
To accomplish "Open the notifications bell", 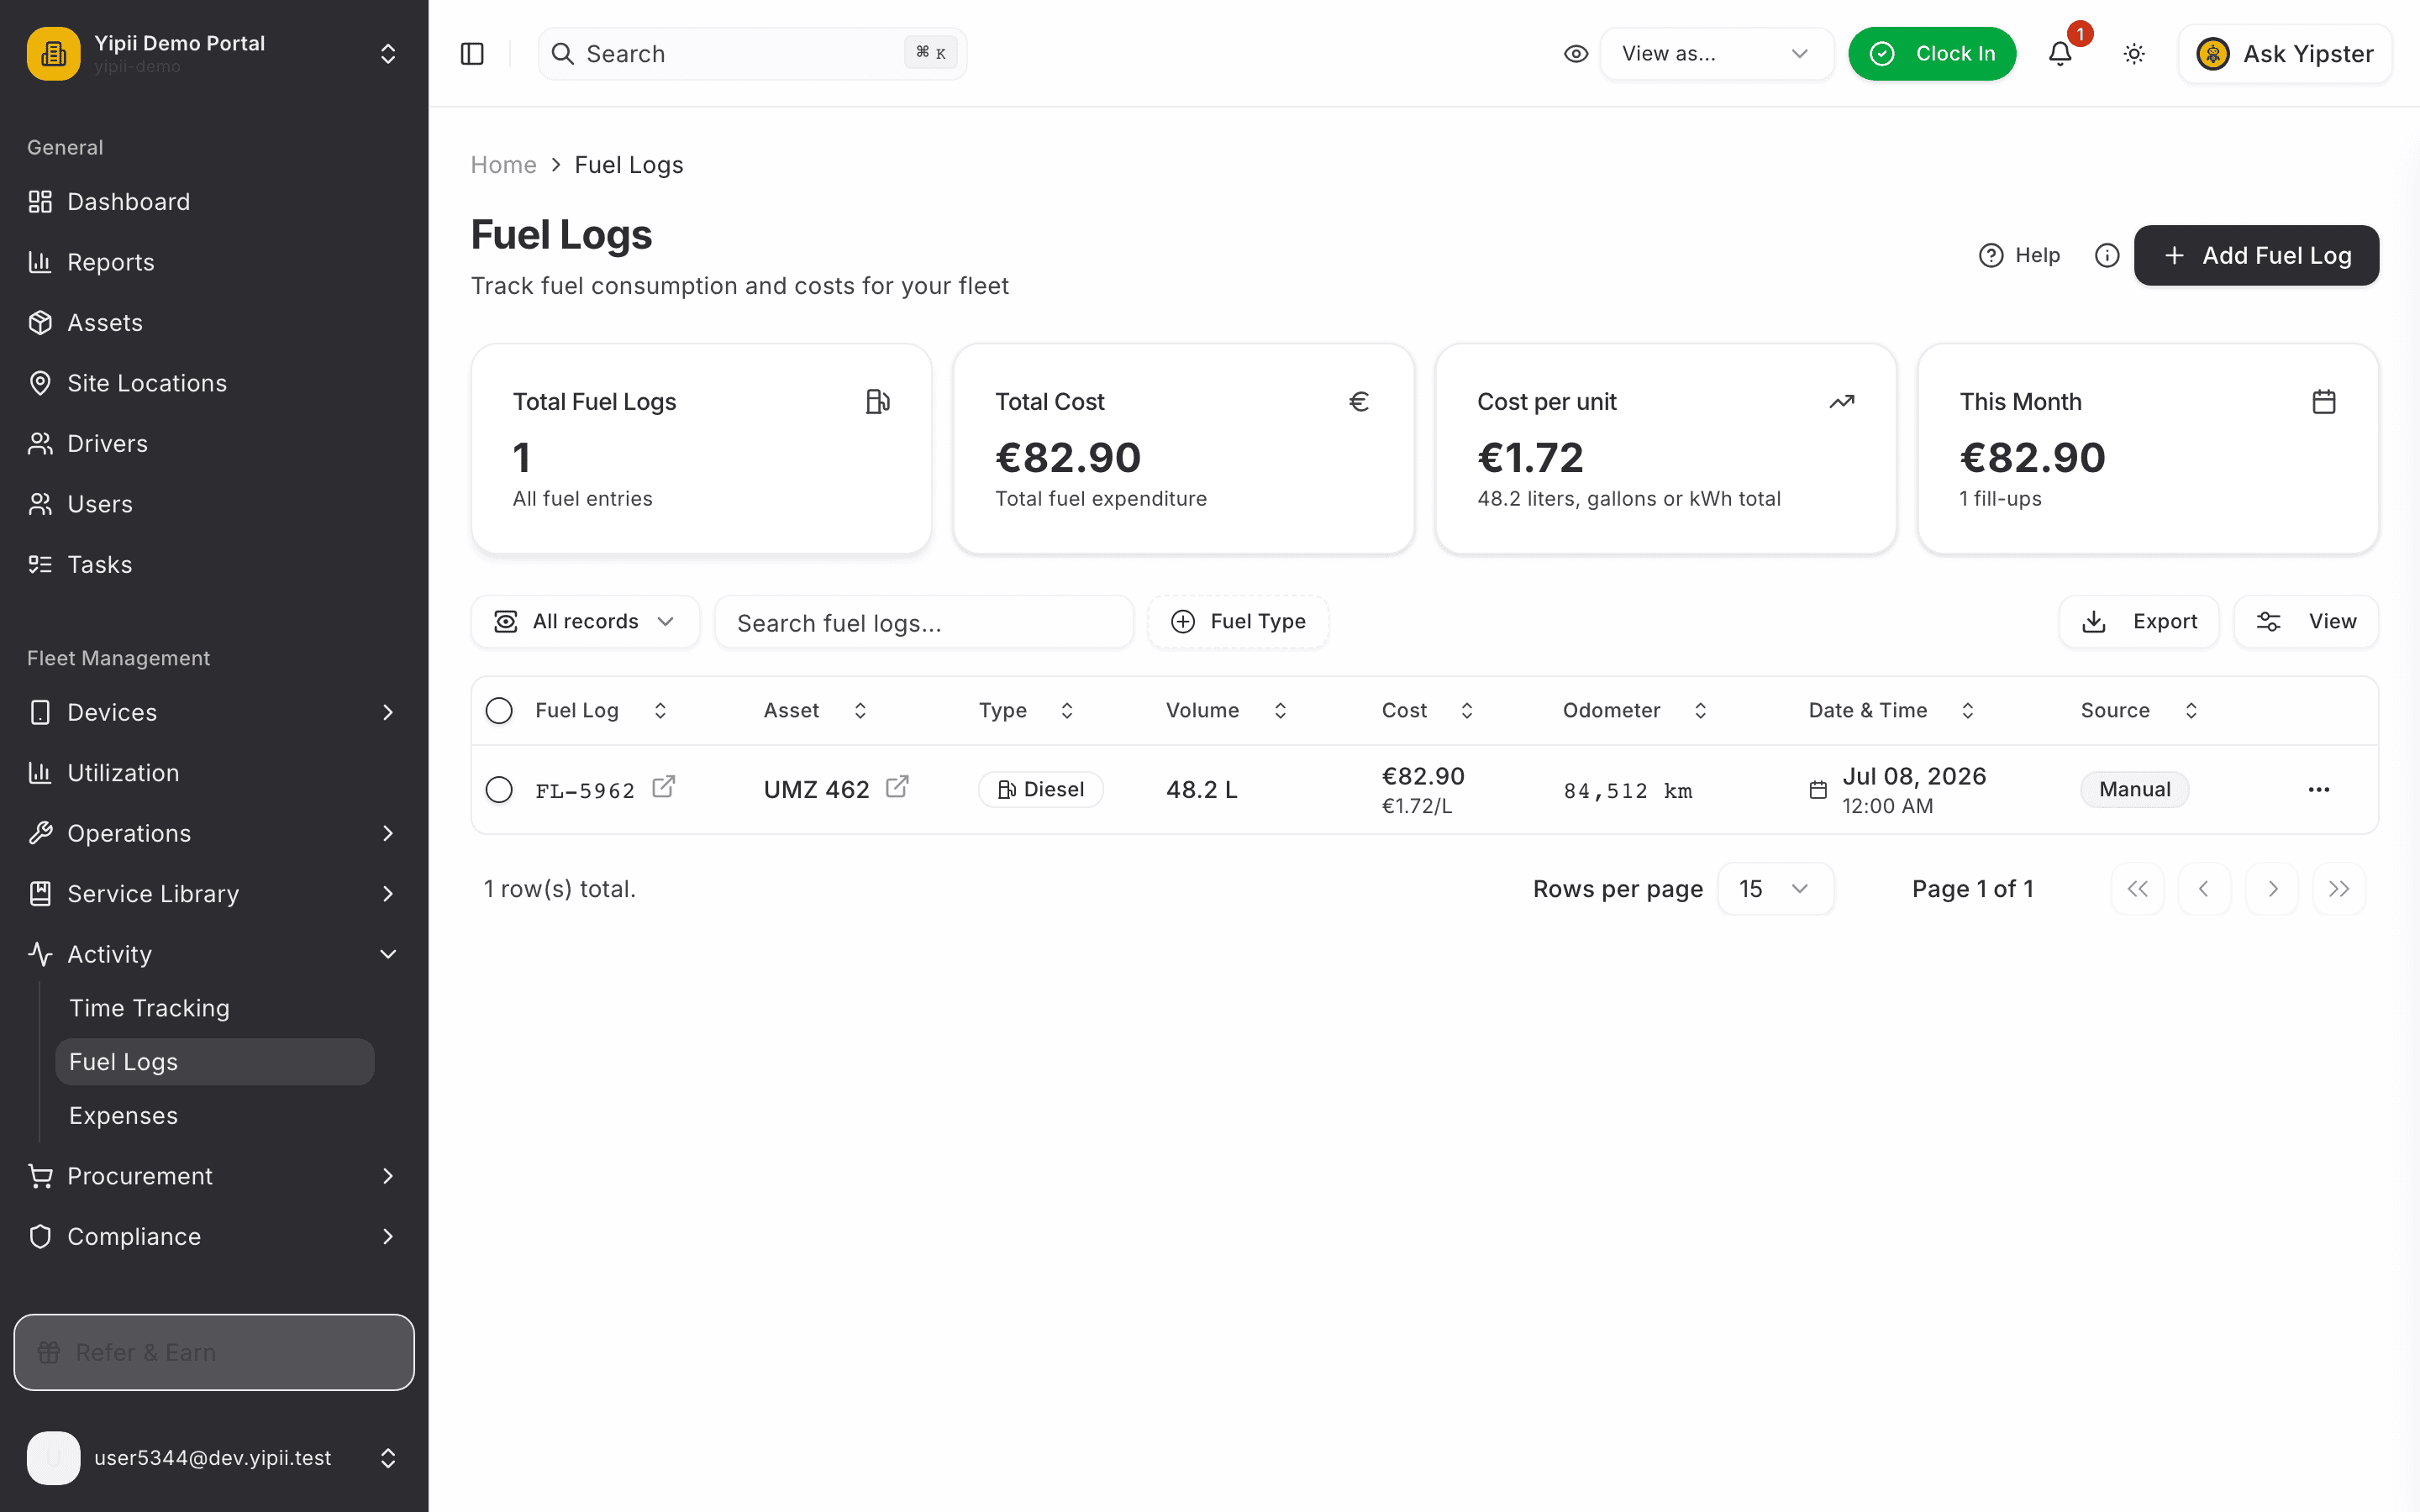I will [2060, 54].
